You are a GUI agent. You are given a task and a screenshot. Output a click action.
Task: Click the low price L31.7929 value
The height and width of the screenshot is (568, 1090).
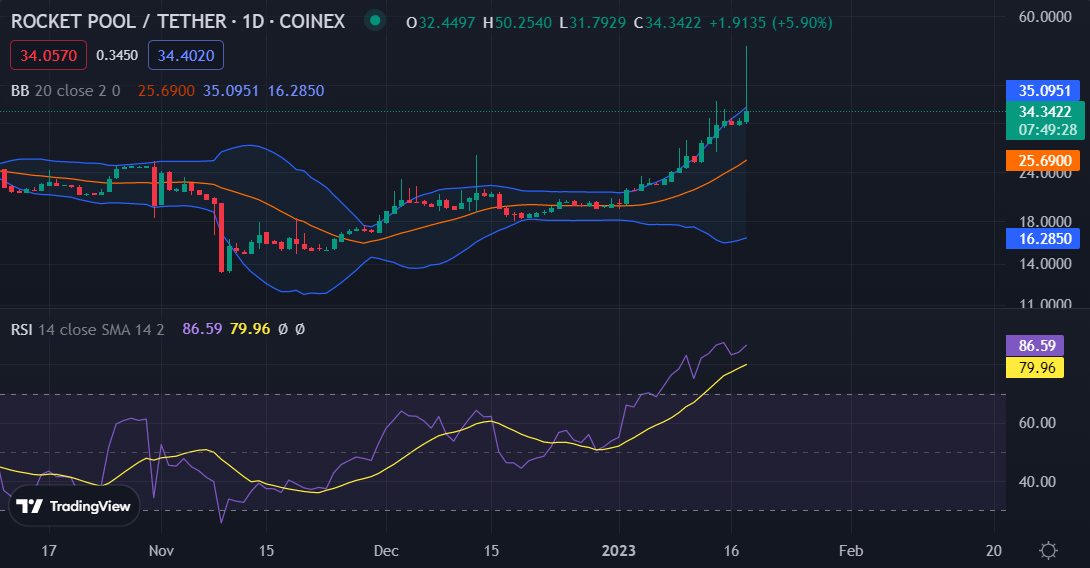tap(593, 23)
